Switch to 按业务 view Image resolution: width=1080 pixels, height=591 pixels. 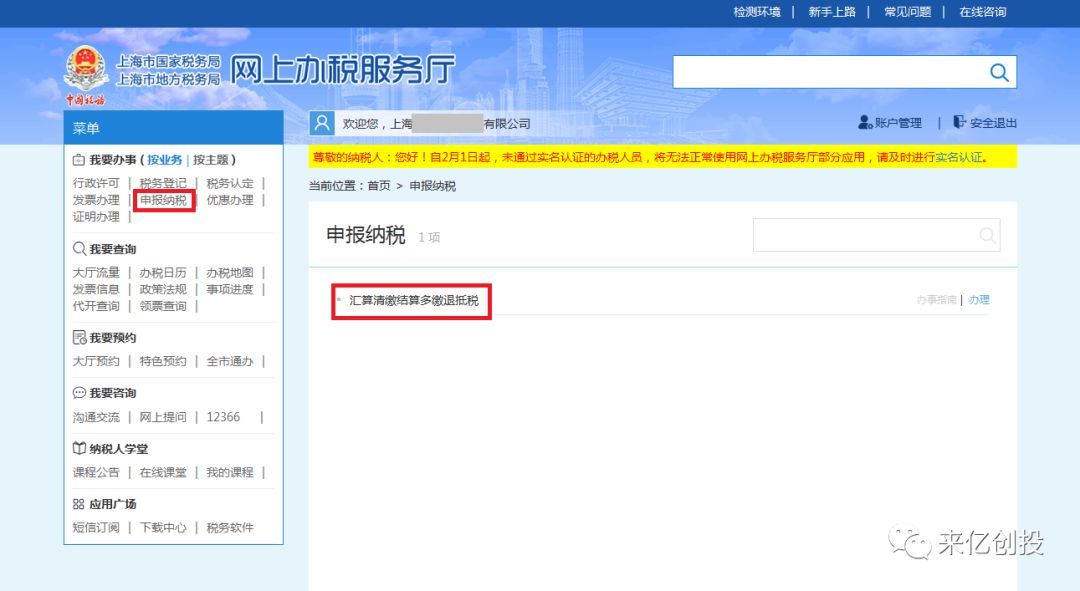point(165,160)
